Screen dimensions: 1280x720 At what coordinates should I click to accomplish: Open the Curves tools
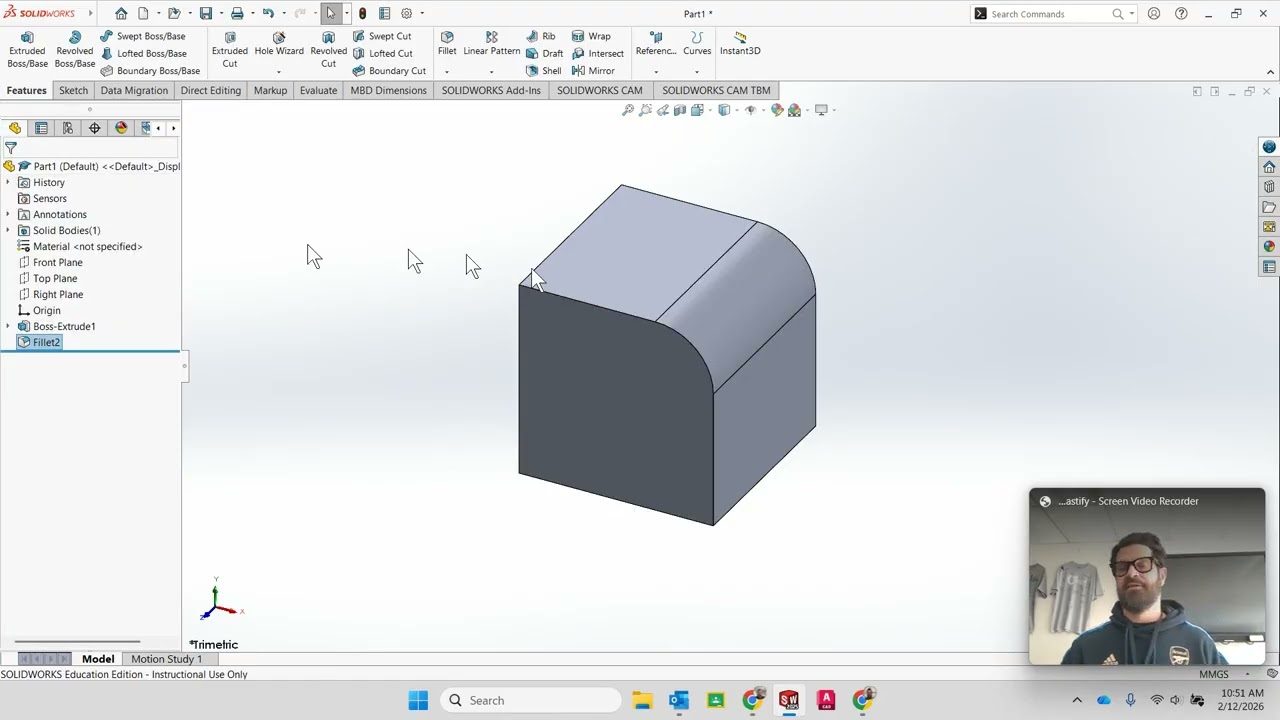pyautogui.click(x=697, y=44)
